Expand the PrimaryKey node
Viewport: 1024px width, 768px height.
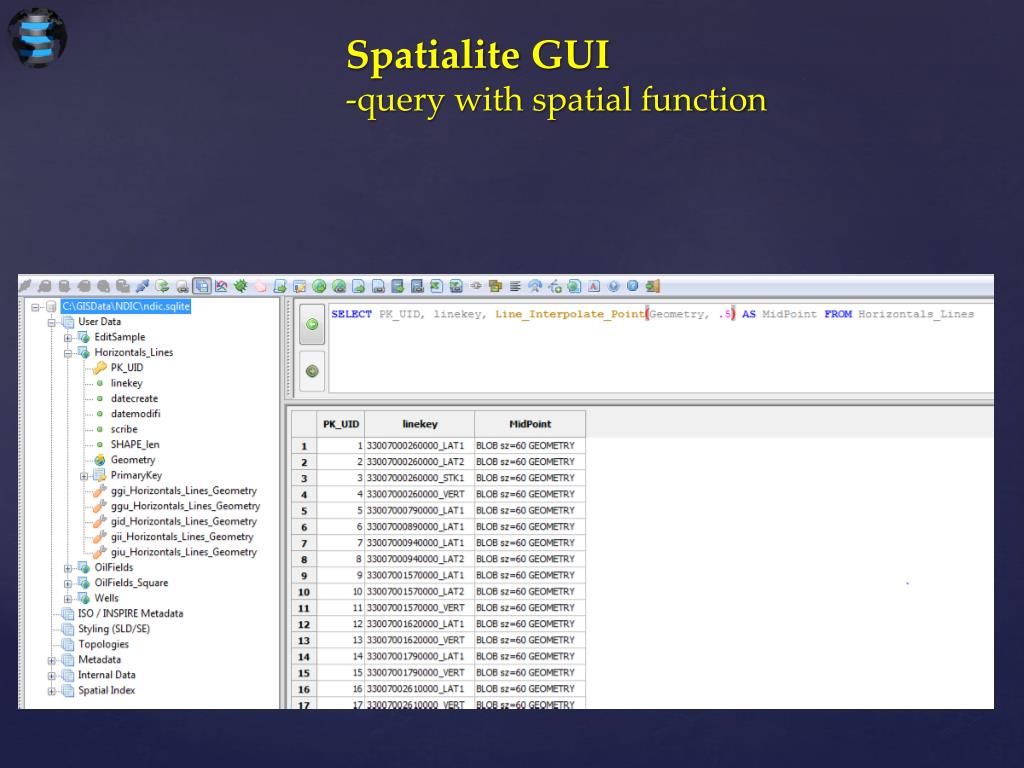(84, 476)
